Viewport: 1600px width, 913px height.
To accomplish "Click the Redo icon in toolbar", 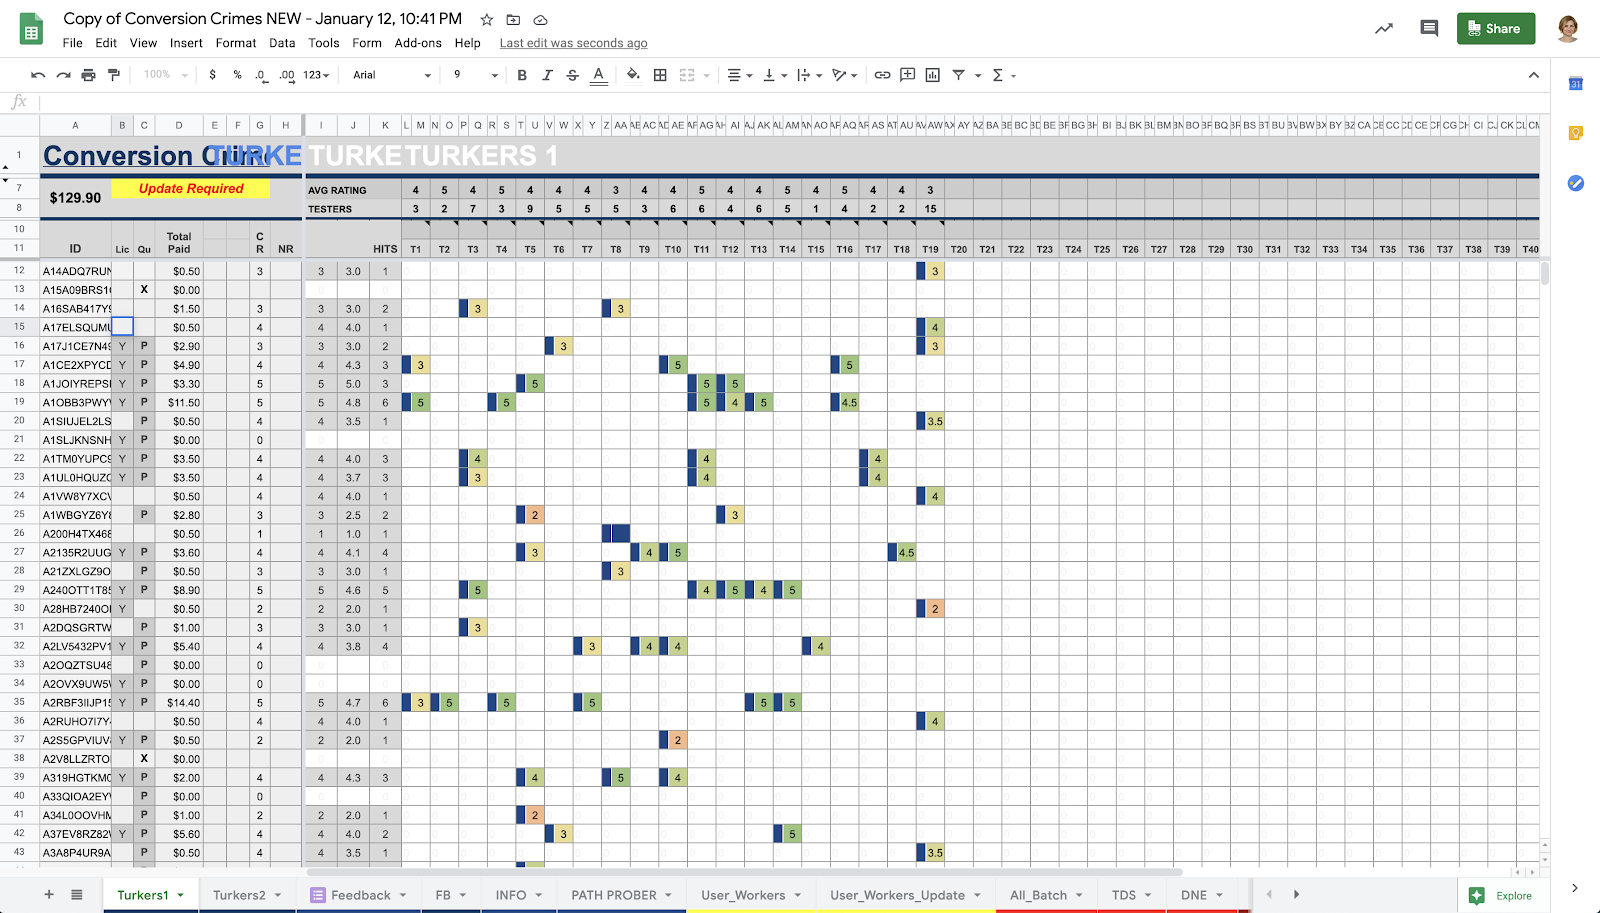I will [x=63, y=75].
